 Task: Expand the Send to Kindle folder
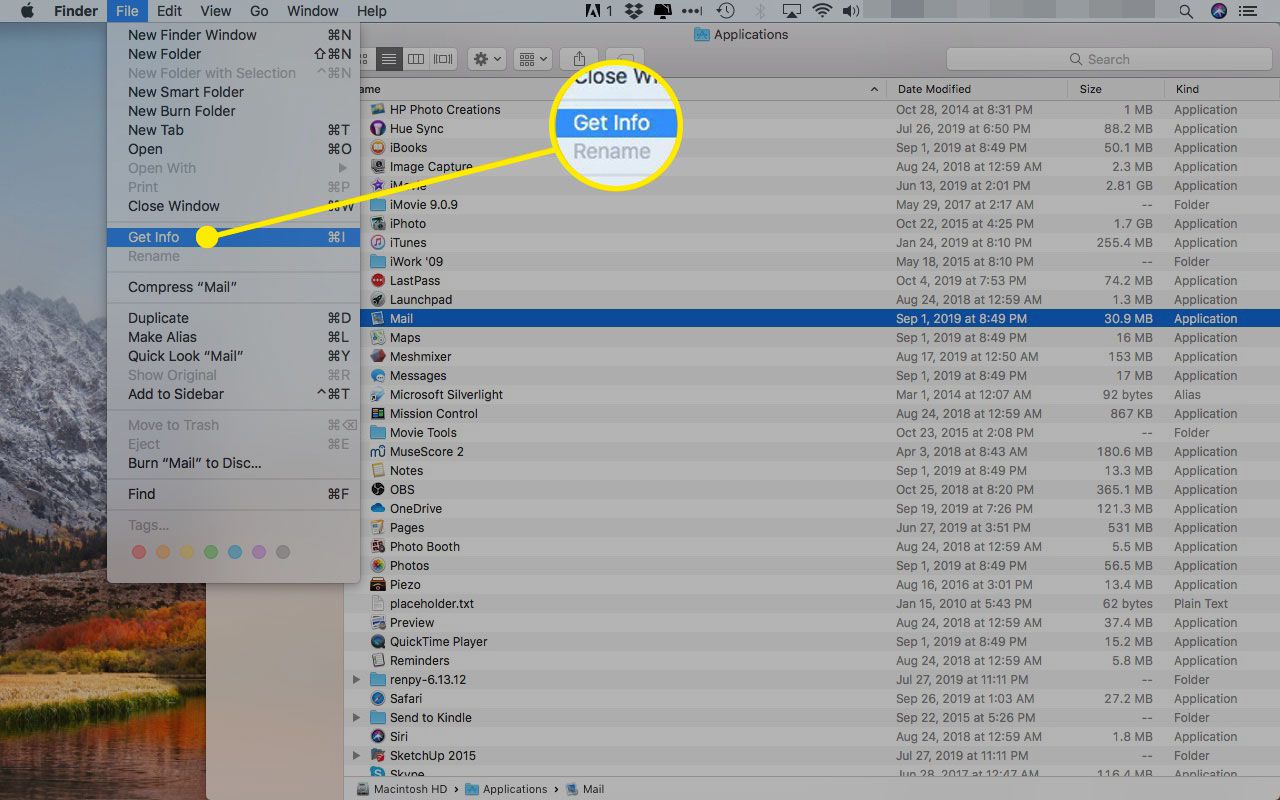357,718
